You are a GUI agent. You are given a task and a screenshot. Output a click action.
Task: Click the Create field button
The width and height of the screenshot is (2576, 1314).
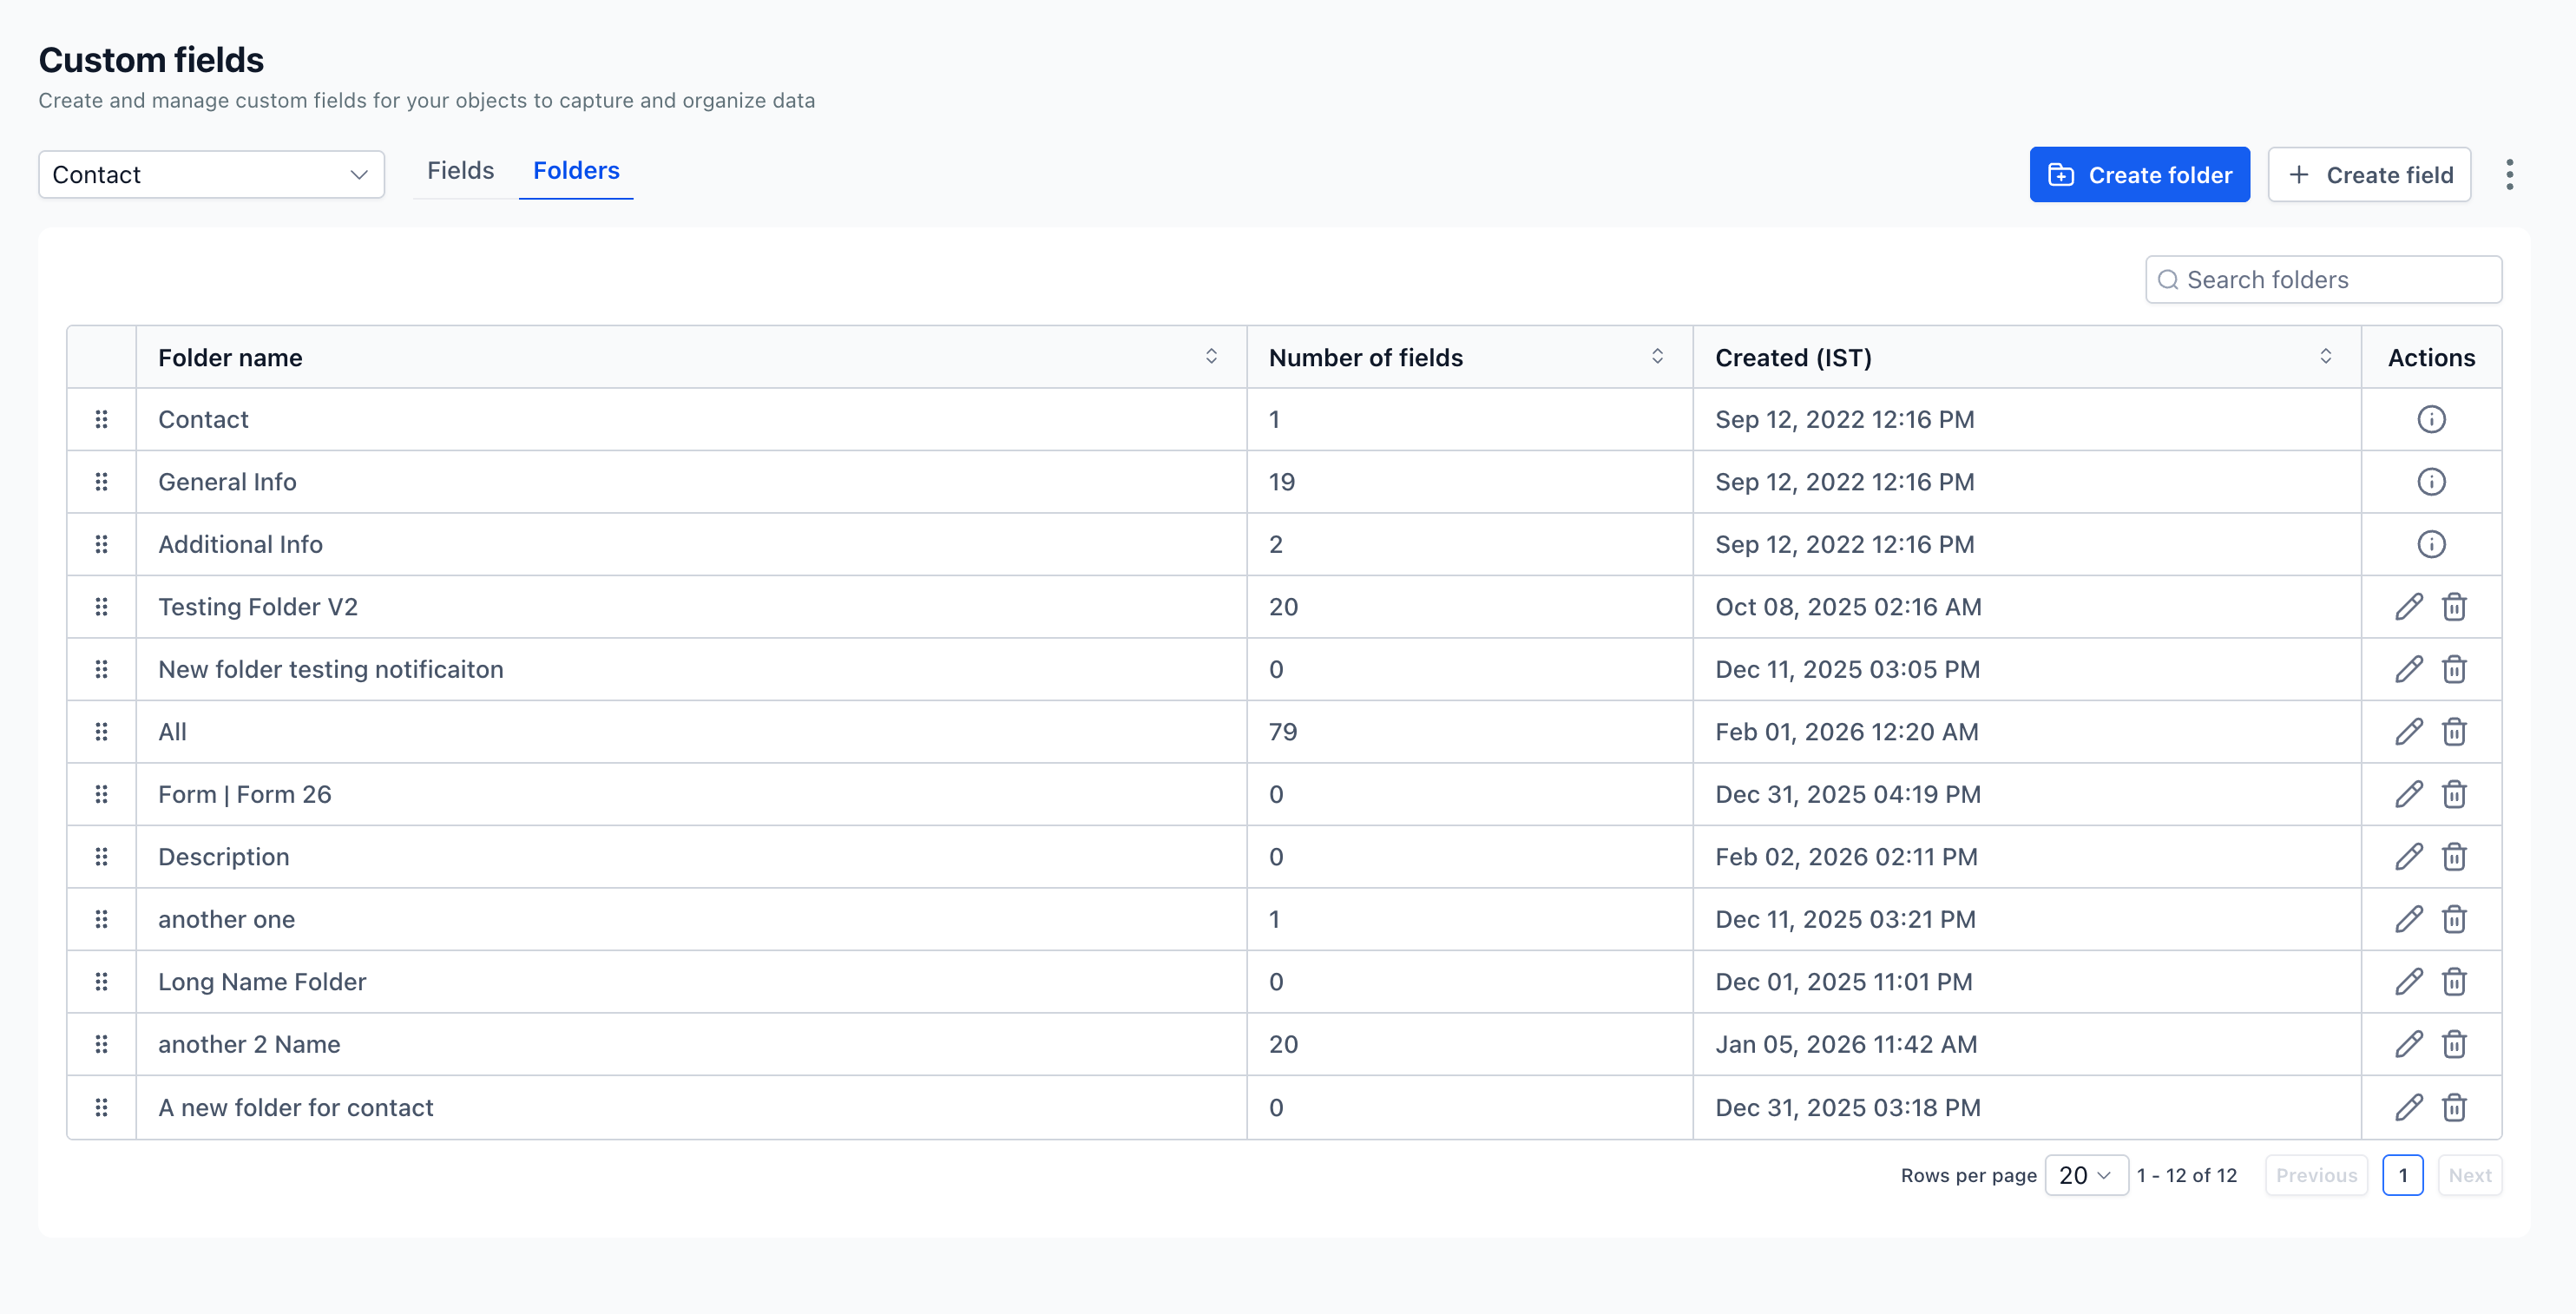pyautogui.click(x=2369, y=175)
